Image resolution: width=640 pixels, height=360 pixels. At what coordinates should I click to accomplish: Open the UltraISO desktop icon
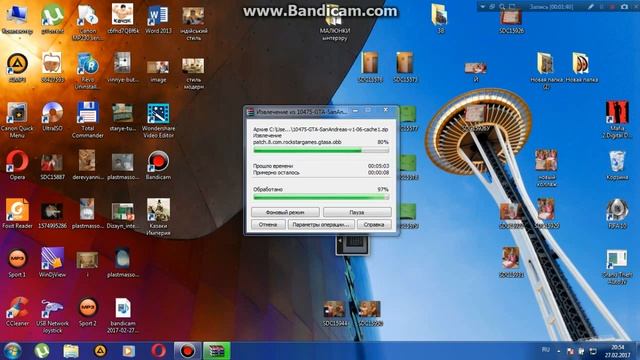52,116
